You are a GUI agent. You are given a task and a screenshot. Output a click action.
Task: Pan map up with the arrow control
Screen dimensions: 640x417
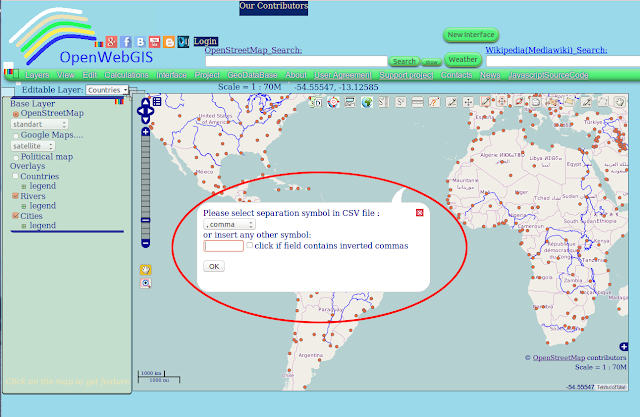[146, 102]
